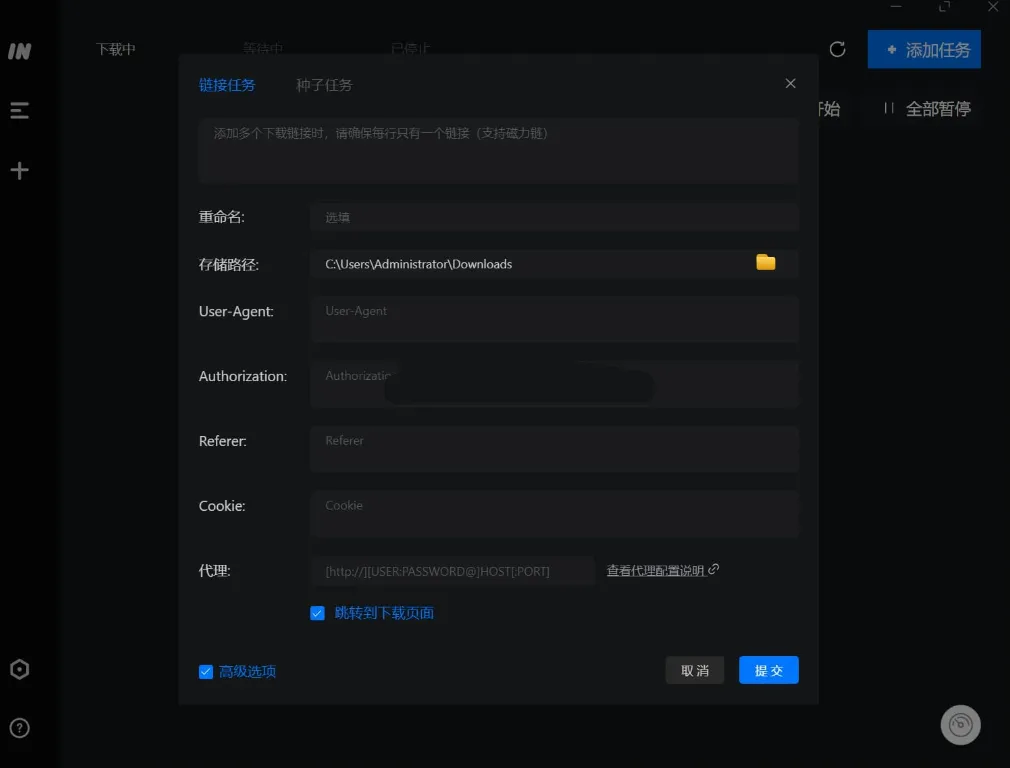
Task: Click inside the Cookie input field
Action: (554, 514)
